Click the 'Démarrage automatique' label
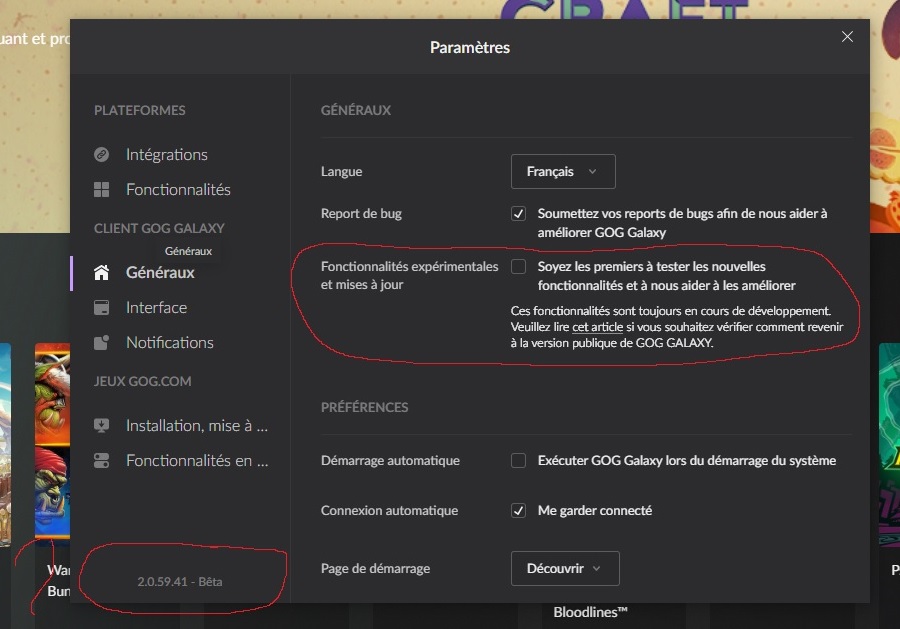Screen dimensions: 900x629 [390, 460]
